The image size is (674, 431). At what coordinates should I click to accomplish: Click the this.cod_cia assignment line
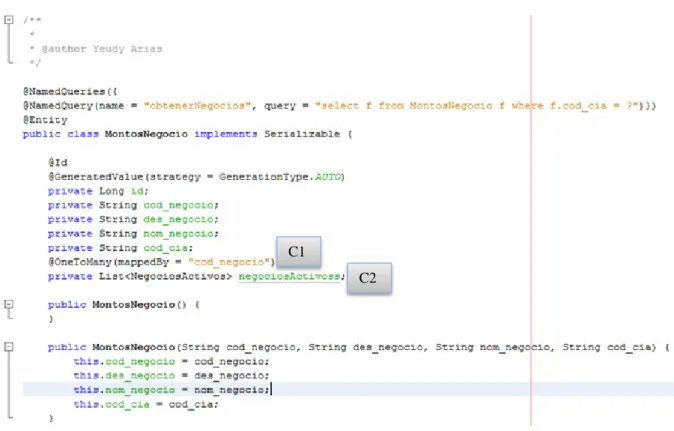coord(146,404)
